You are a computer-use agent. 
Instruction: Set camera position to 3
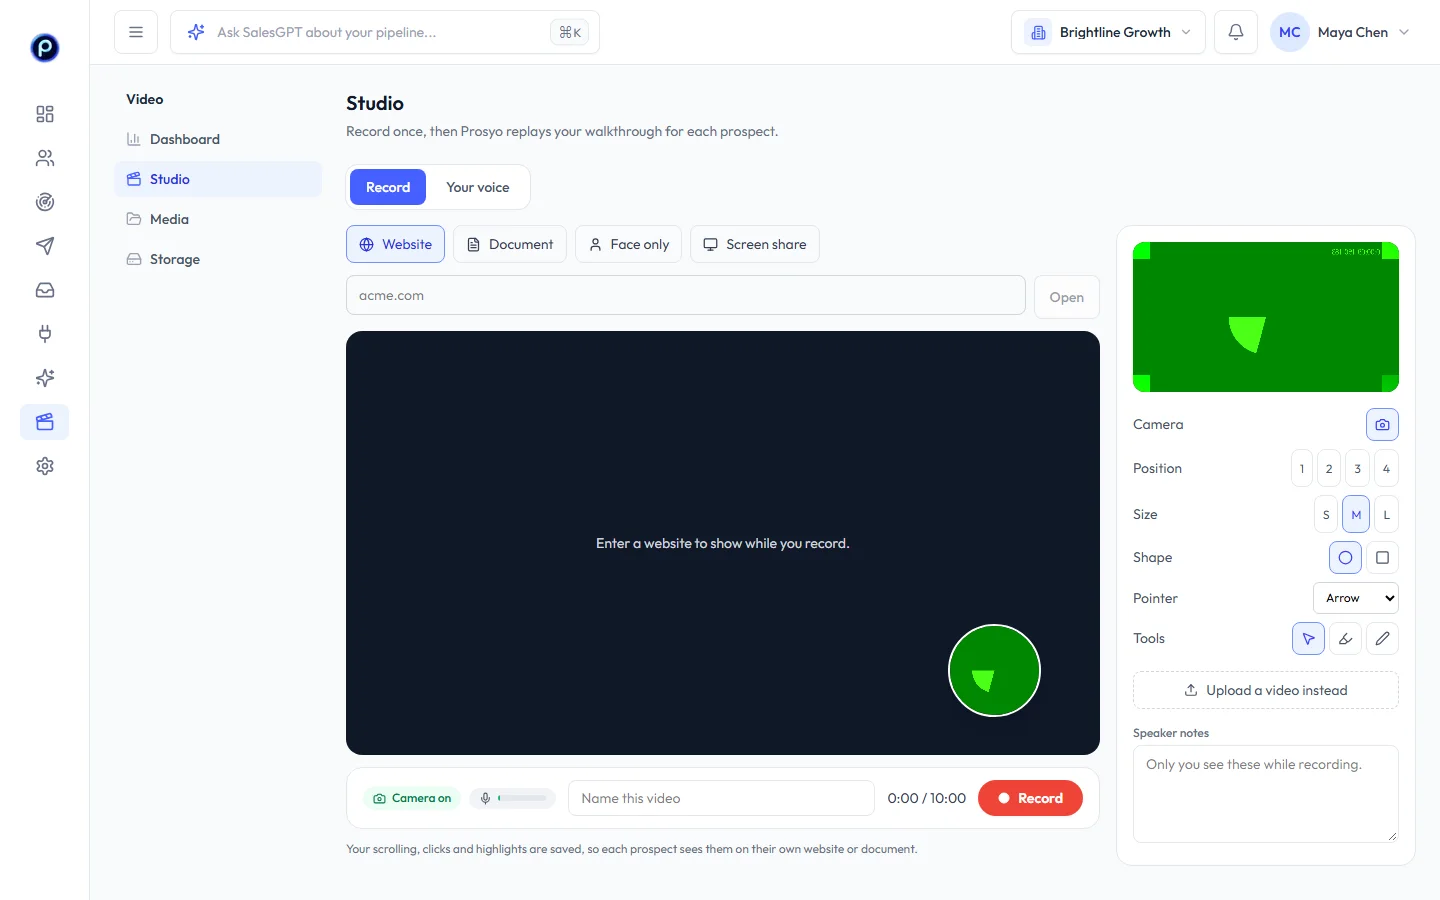click(x=1357, y=468)
